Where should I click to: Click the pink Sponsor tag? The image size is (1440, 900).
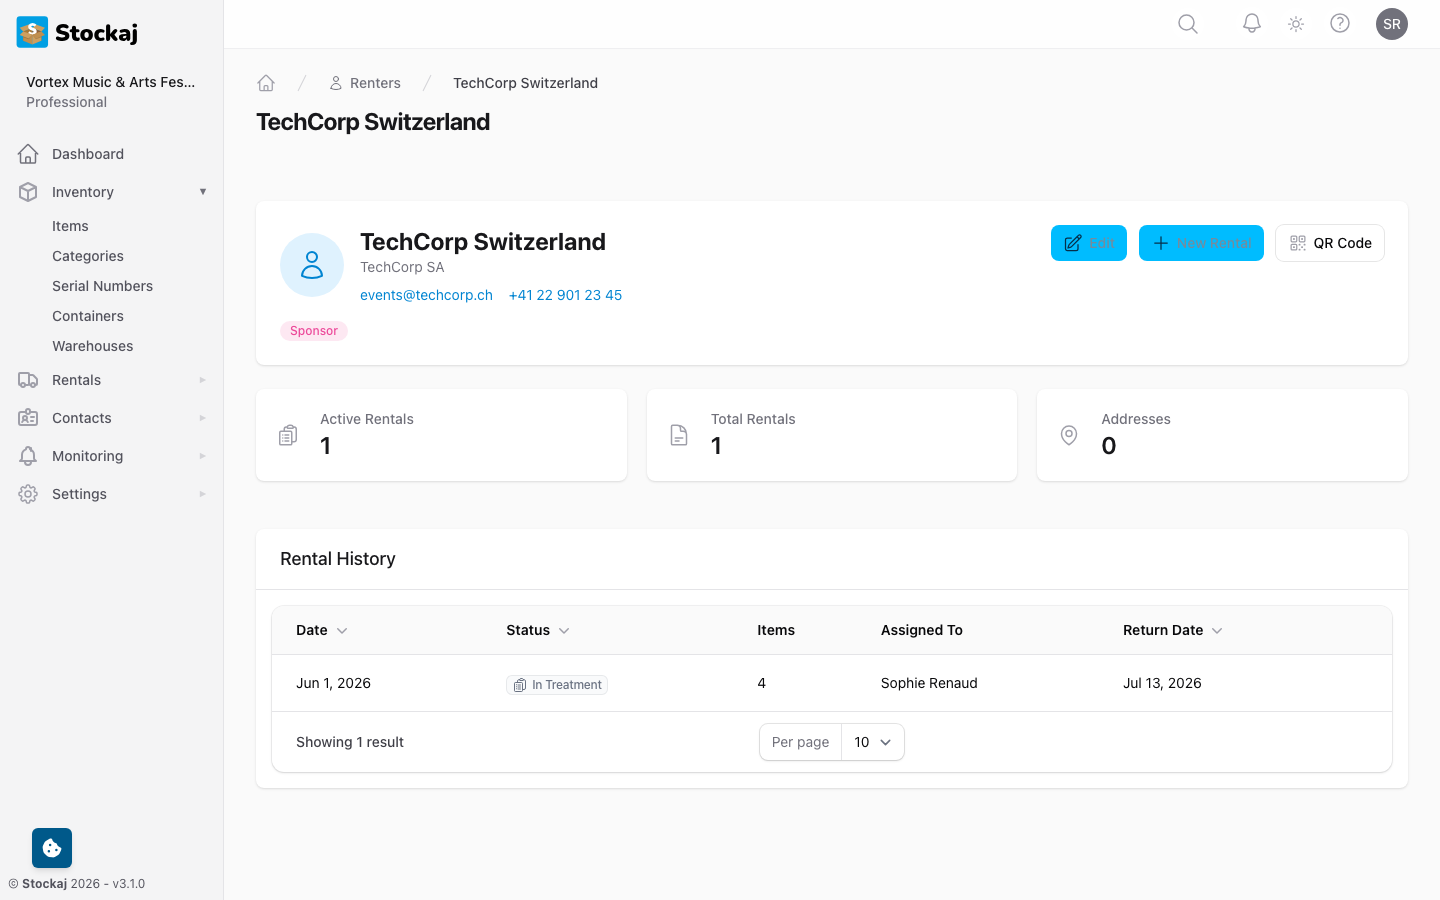coord(313,330)
